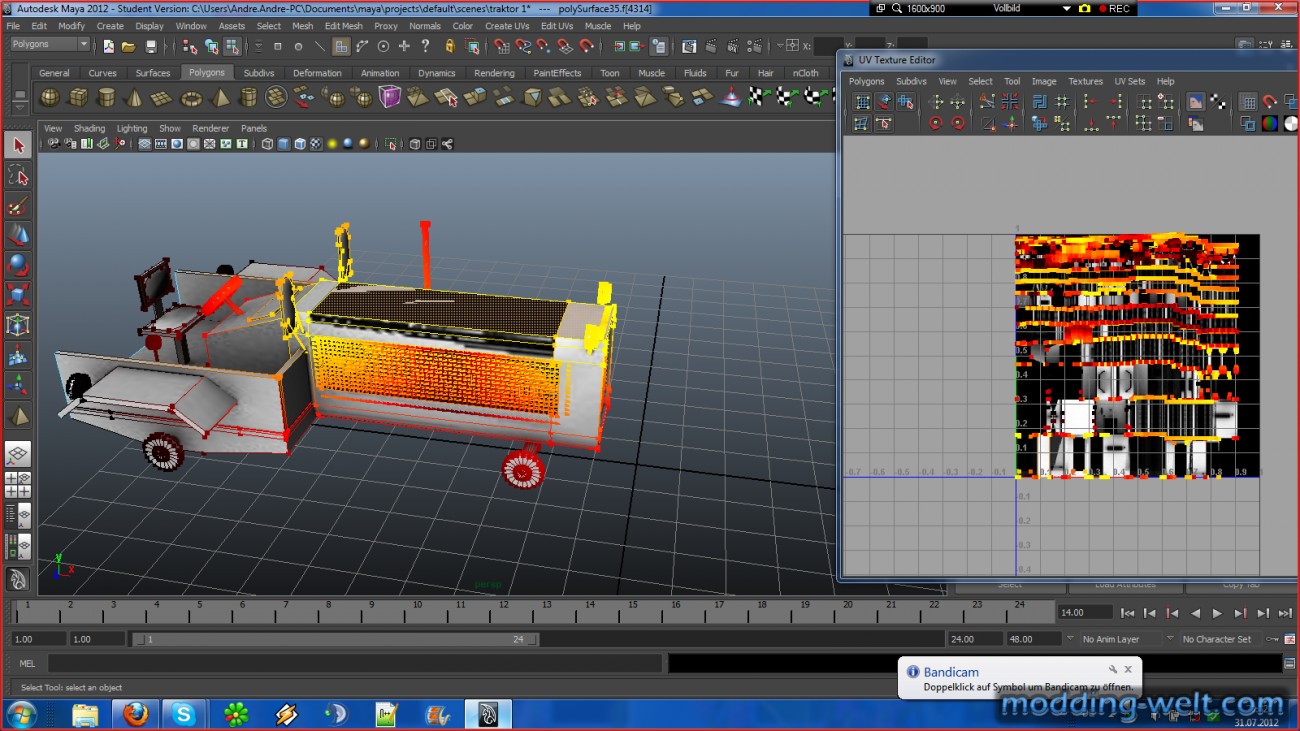This screenshot has height=731, width=1300.
Task: Play animation backwards
Action: click(1195, 613)
